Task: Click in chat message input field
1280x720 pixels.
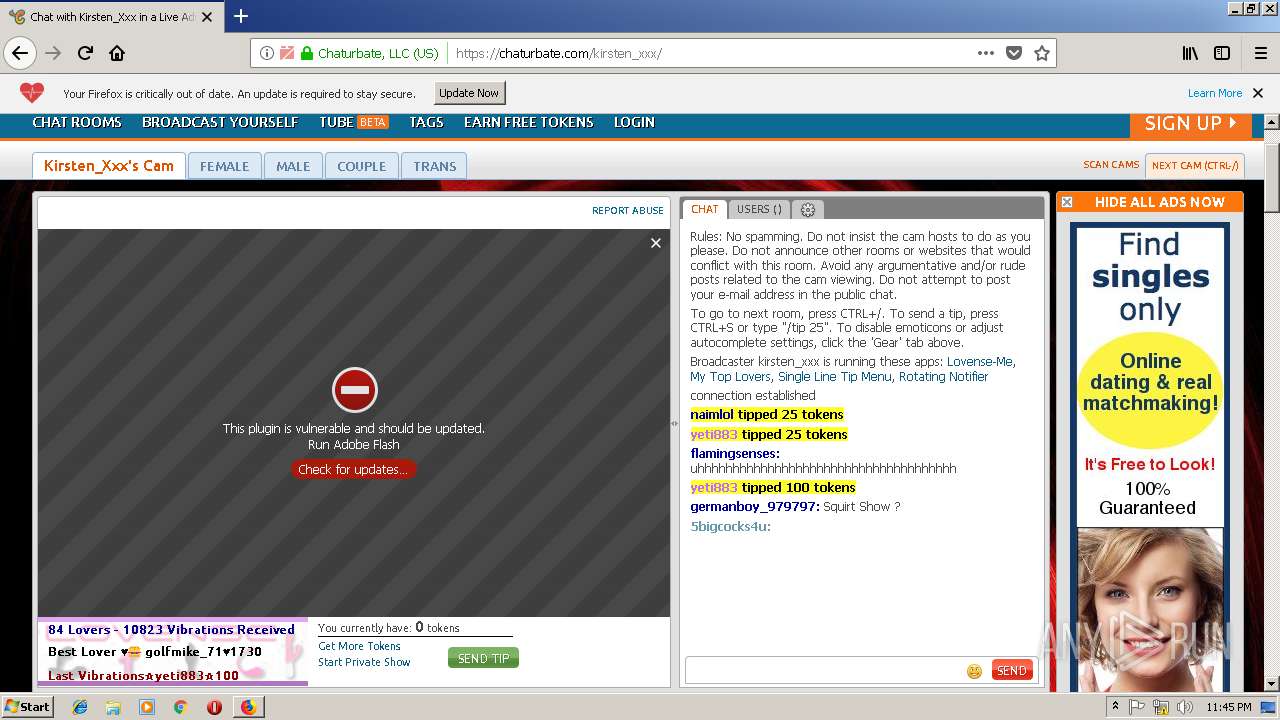Action: [824, 670]
